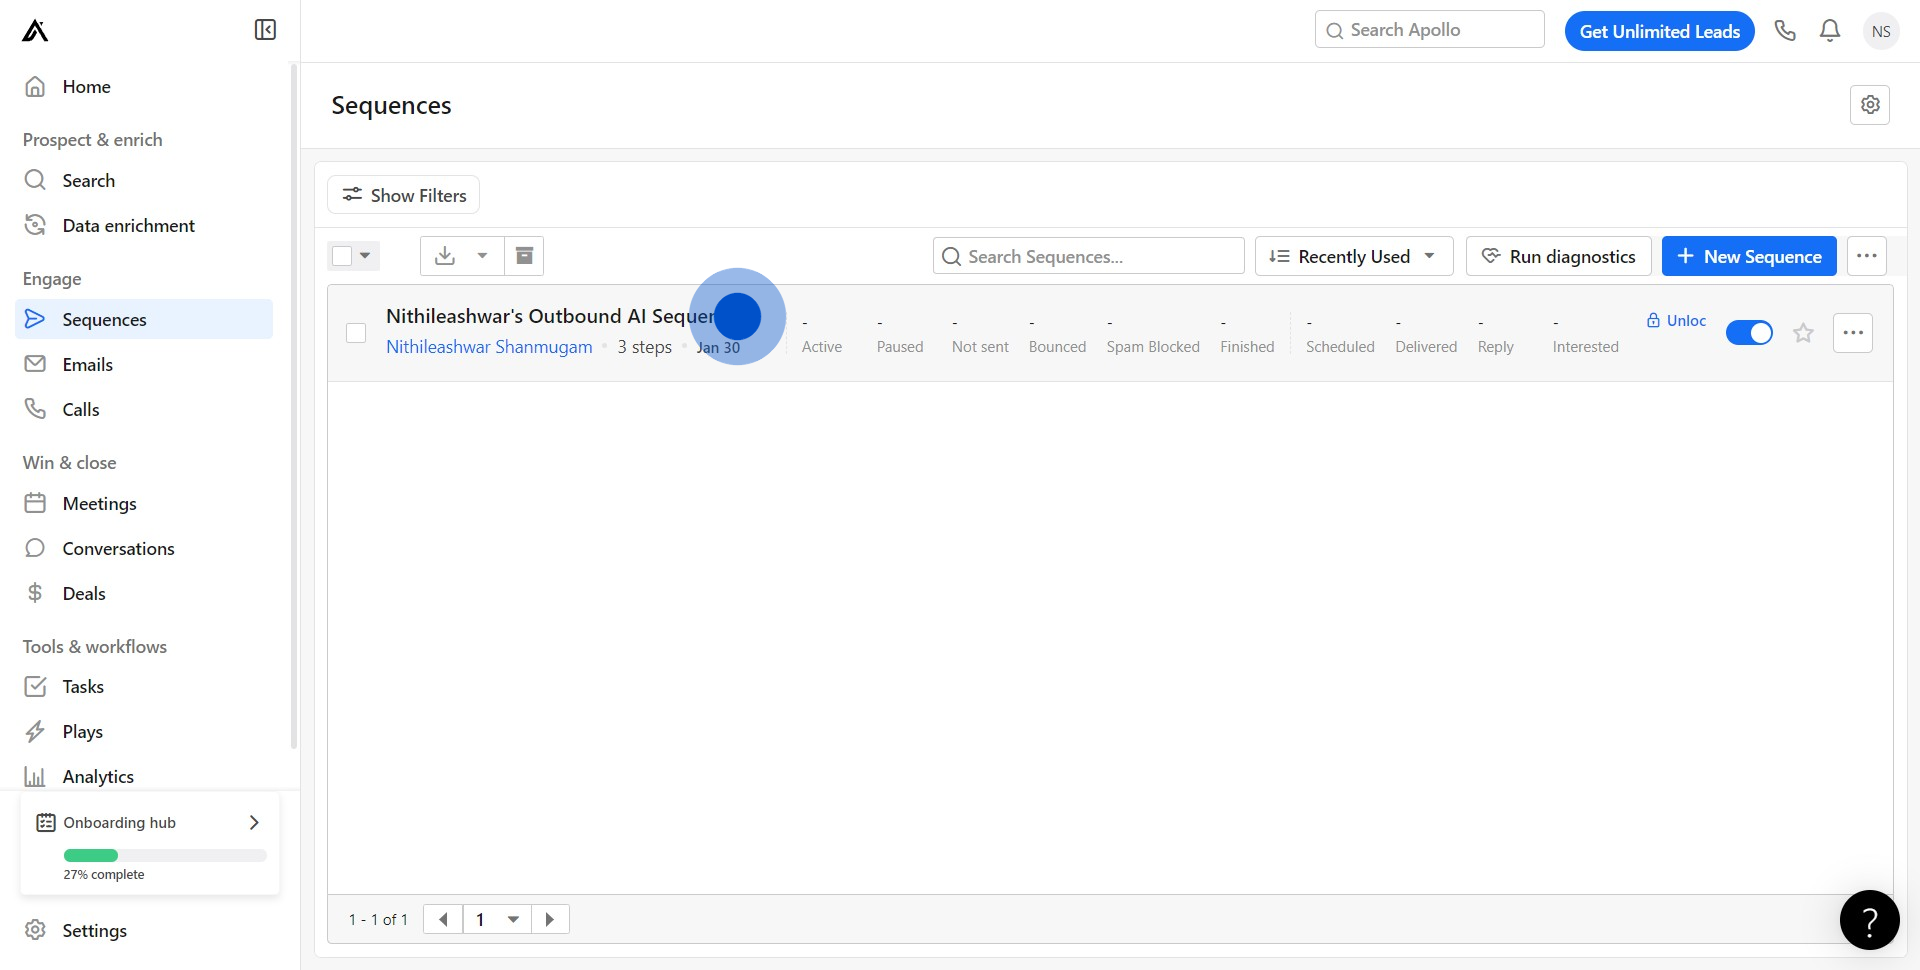Image resolution: width=1920 pixels, height=970 pixels.
Task: Click the archive sequences icon
Action: (x=524, y=256)
